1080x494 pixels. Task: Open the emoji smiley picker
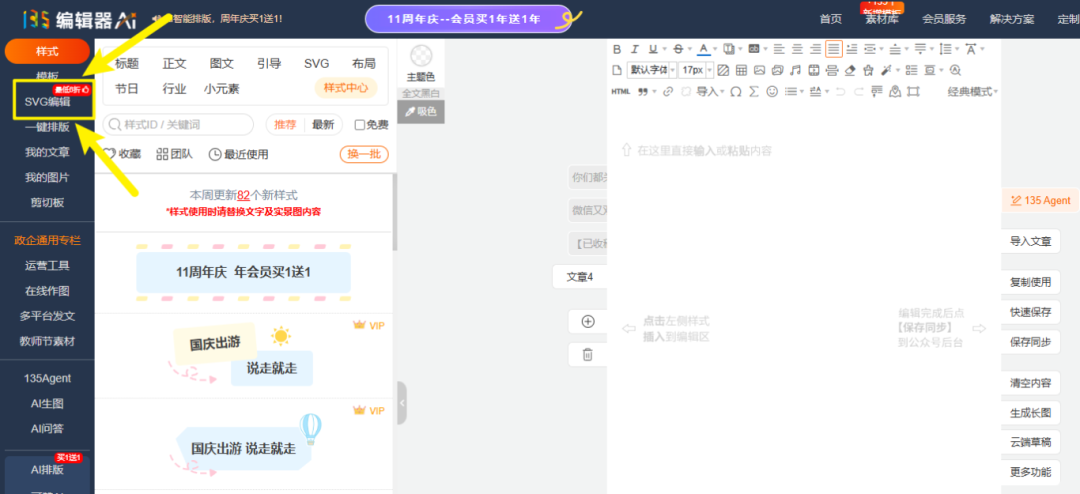pyautogui.click(x=771, y=92)
